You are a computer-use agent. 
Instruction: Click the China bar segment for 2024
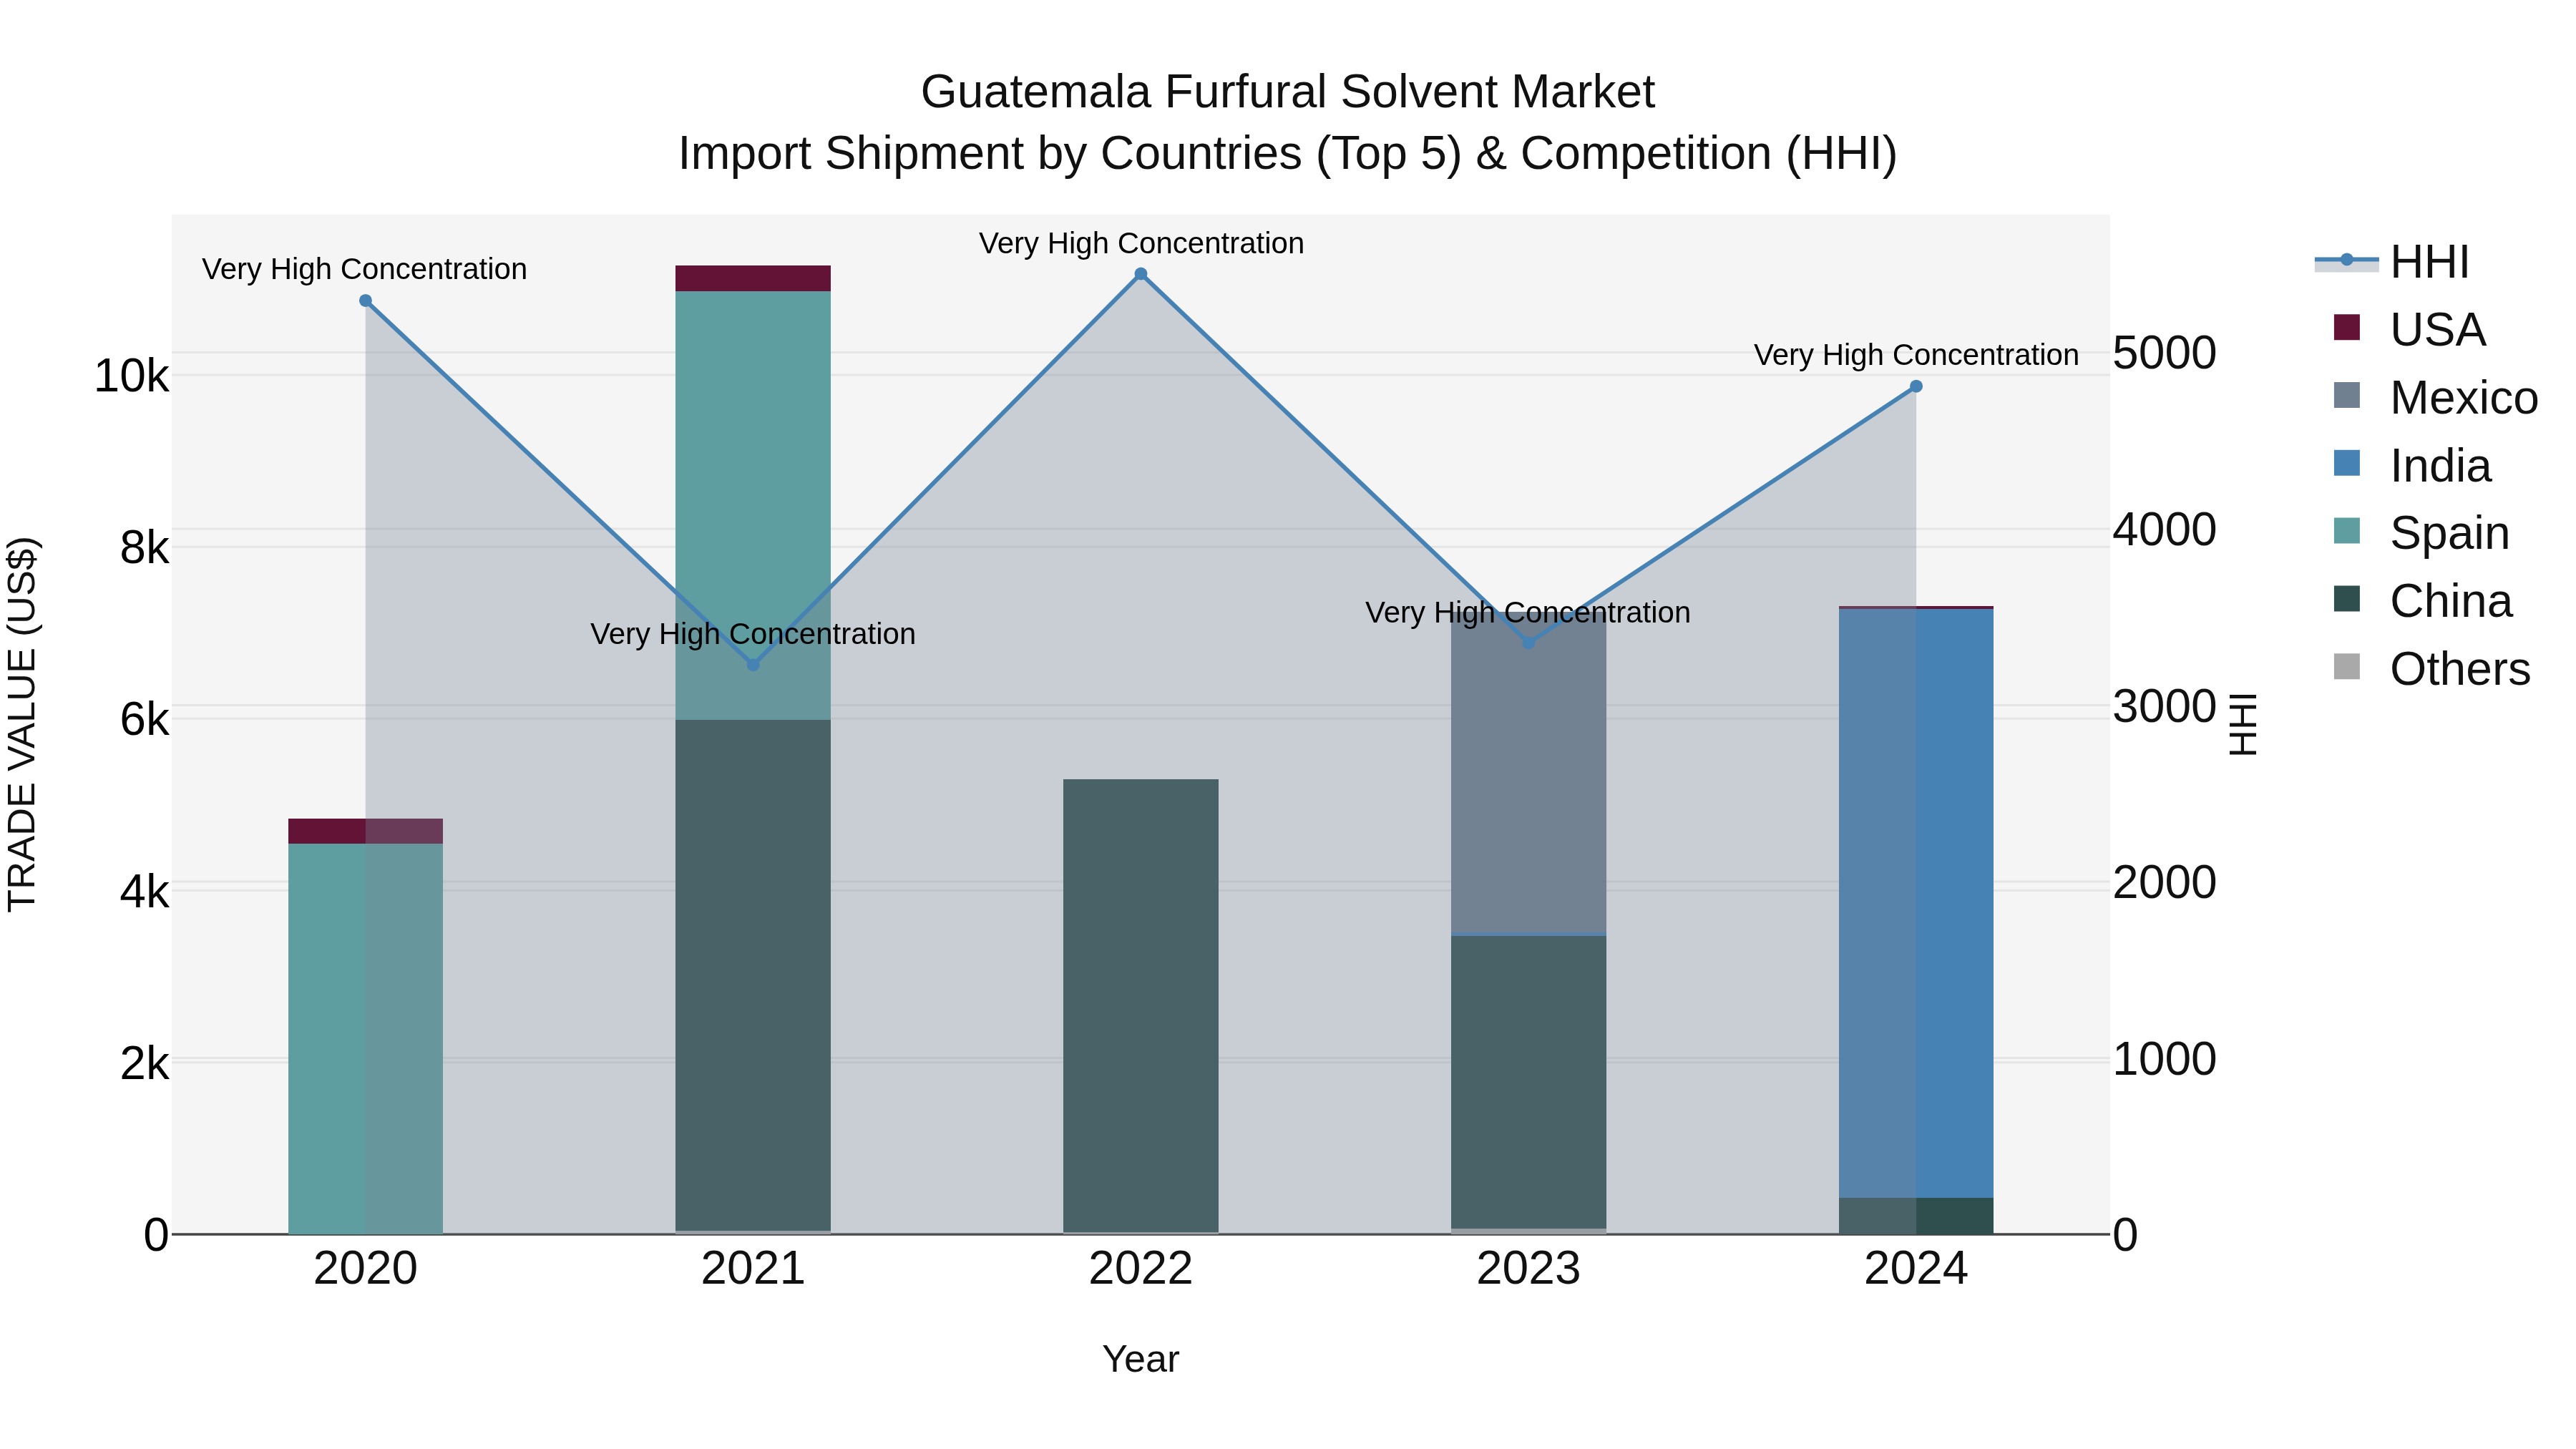[1916, 1216]
